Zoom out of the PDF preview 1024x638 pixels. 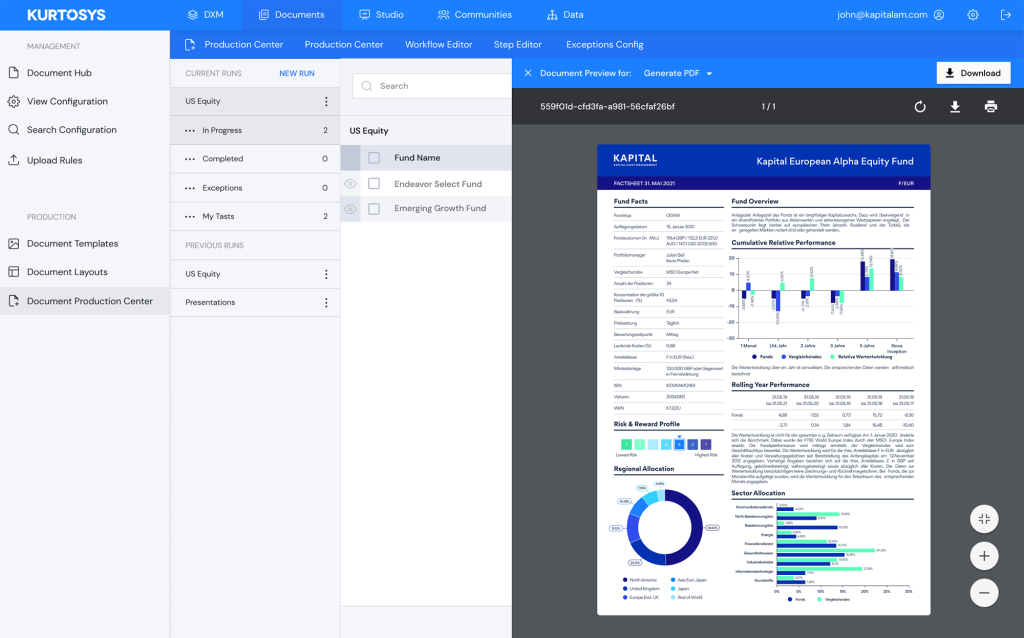tap(984, 593)
